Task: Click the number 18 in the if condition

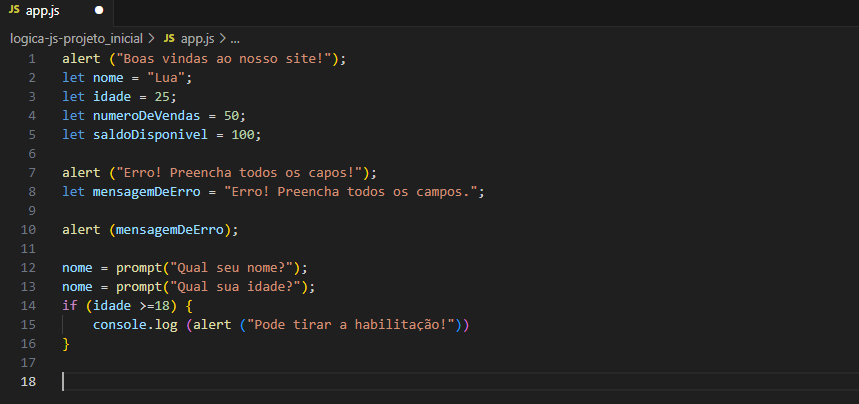Action: click(162, 305)
